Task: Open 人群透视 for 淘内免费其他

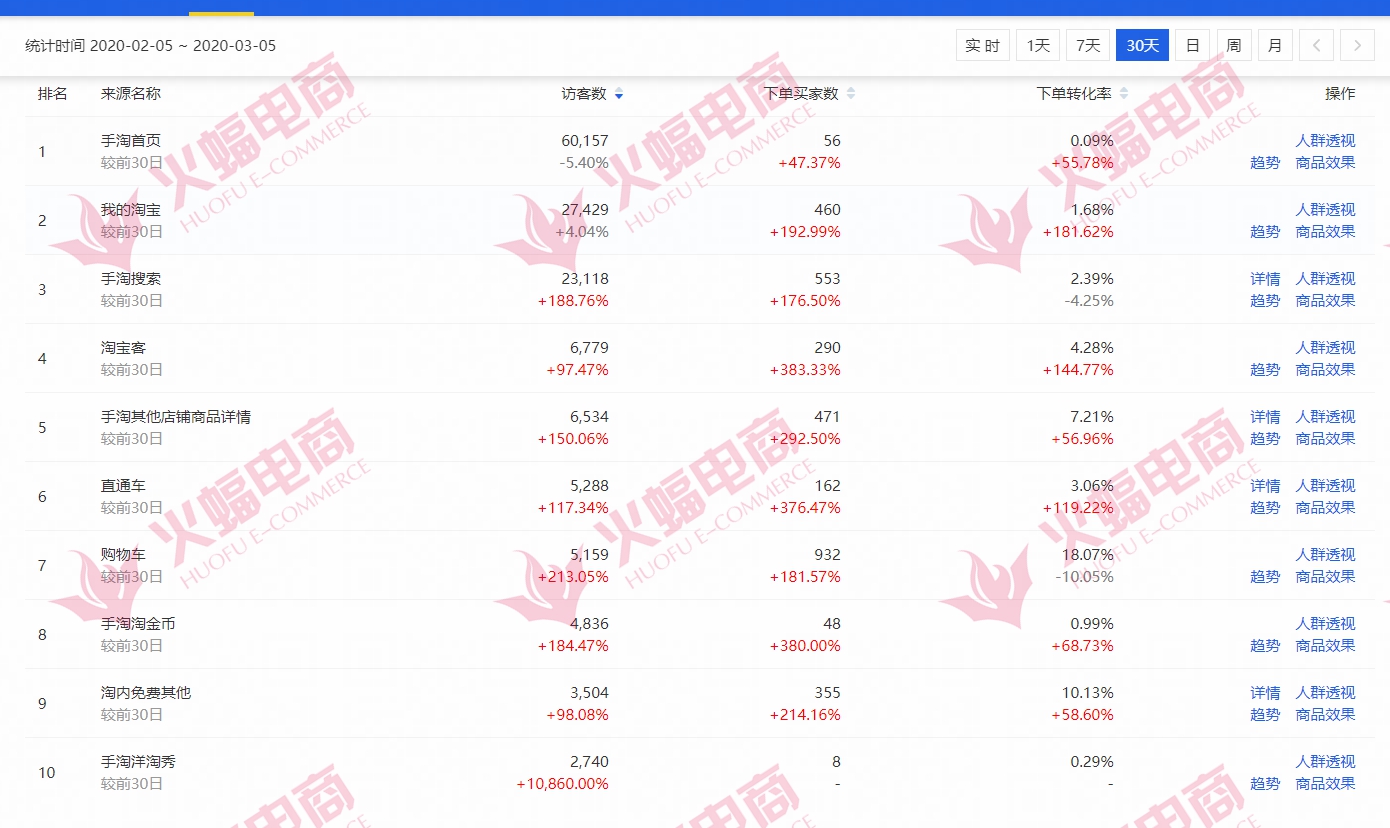Action: [1325, 693]
